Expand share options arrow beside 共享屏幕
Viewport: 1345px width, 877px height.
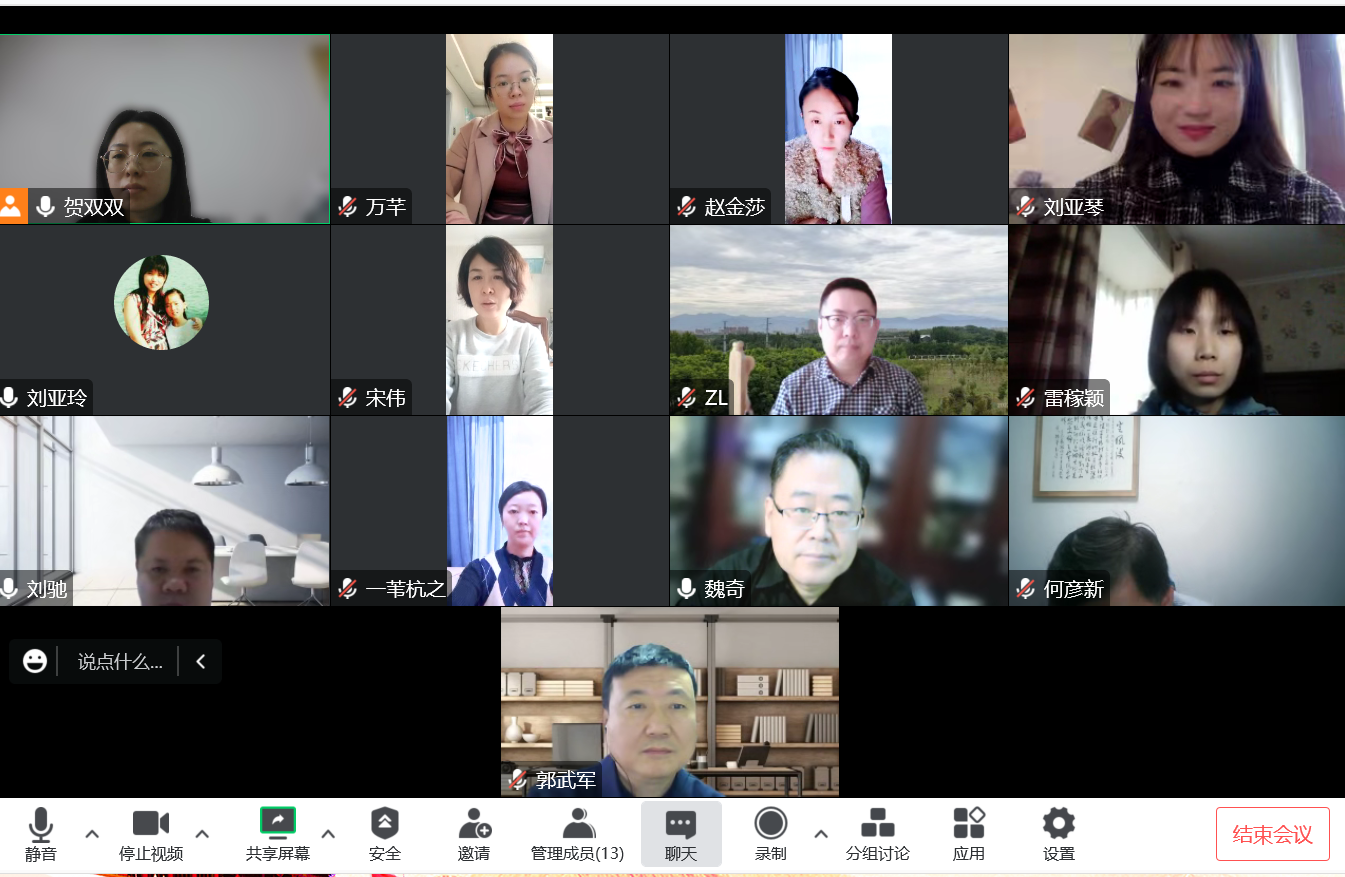pos(328,833)
